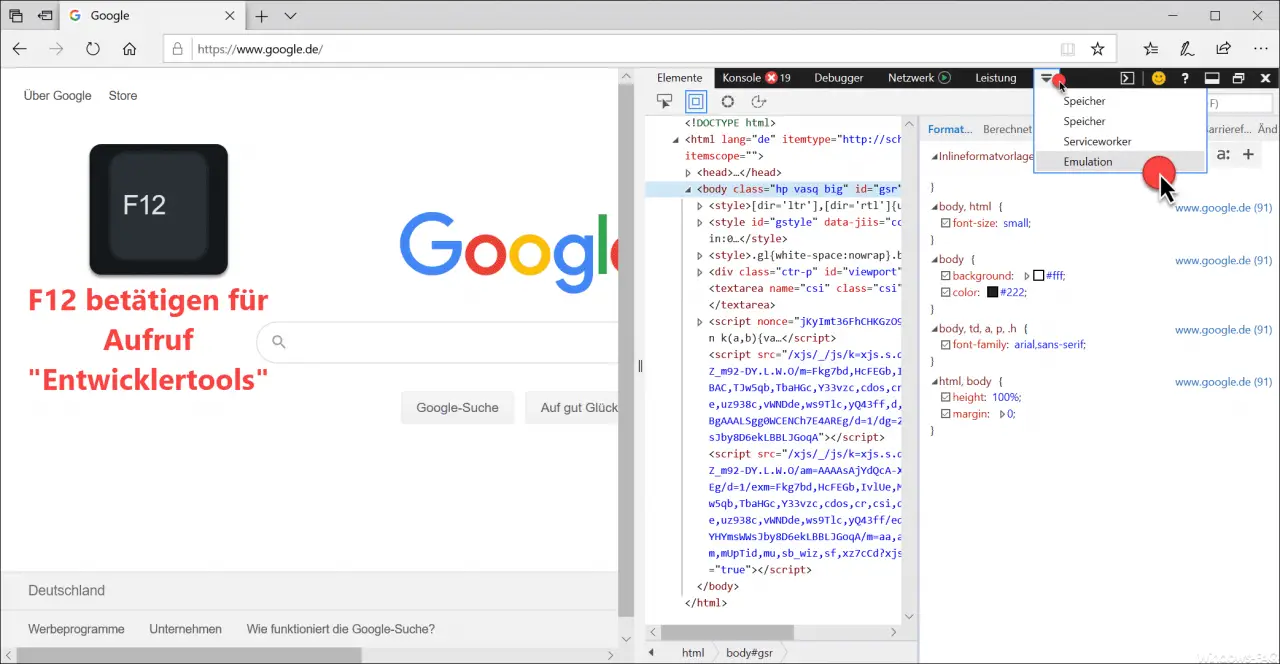Open the browser's three-dot settings menu
Screen dimensions: 1280x664
(x=1259, y=49)
